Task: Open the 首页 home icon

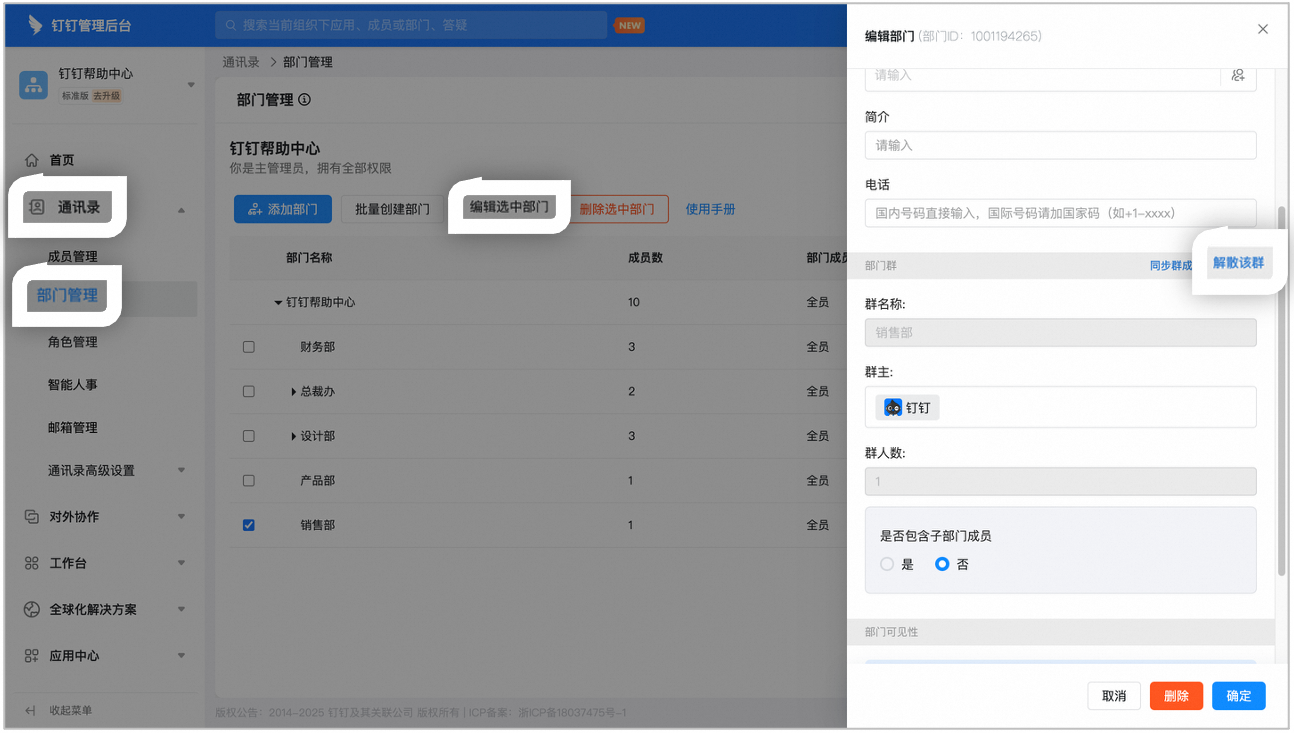Action: coord(32,160)
